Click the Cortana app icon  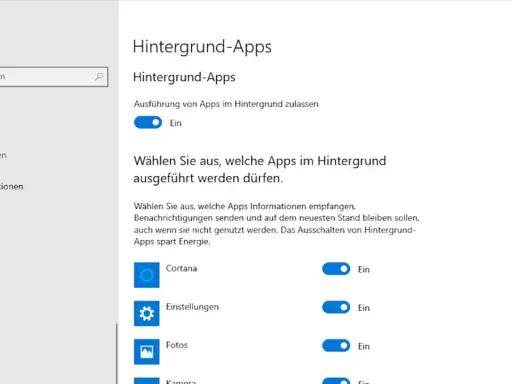click(147, 275)
